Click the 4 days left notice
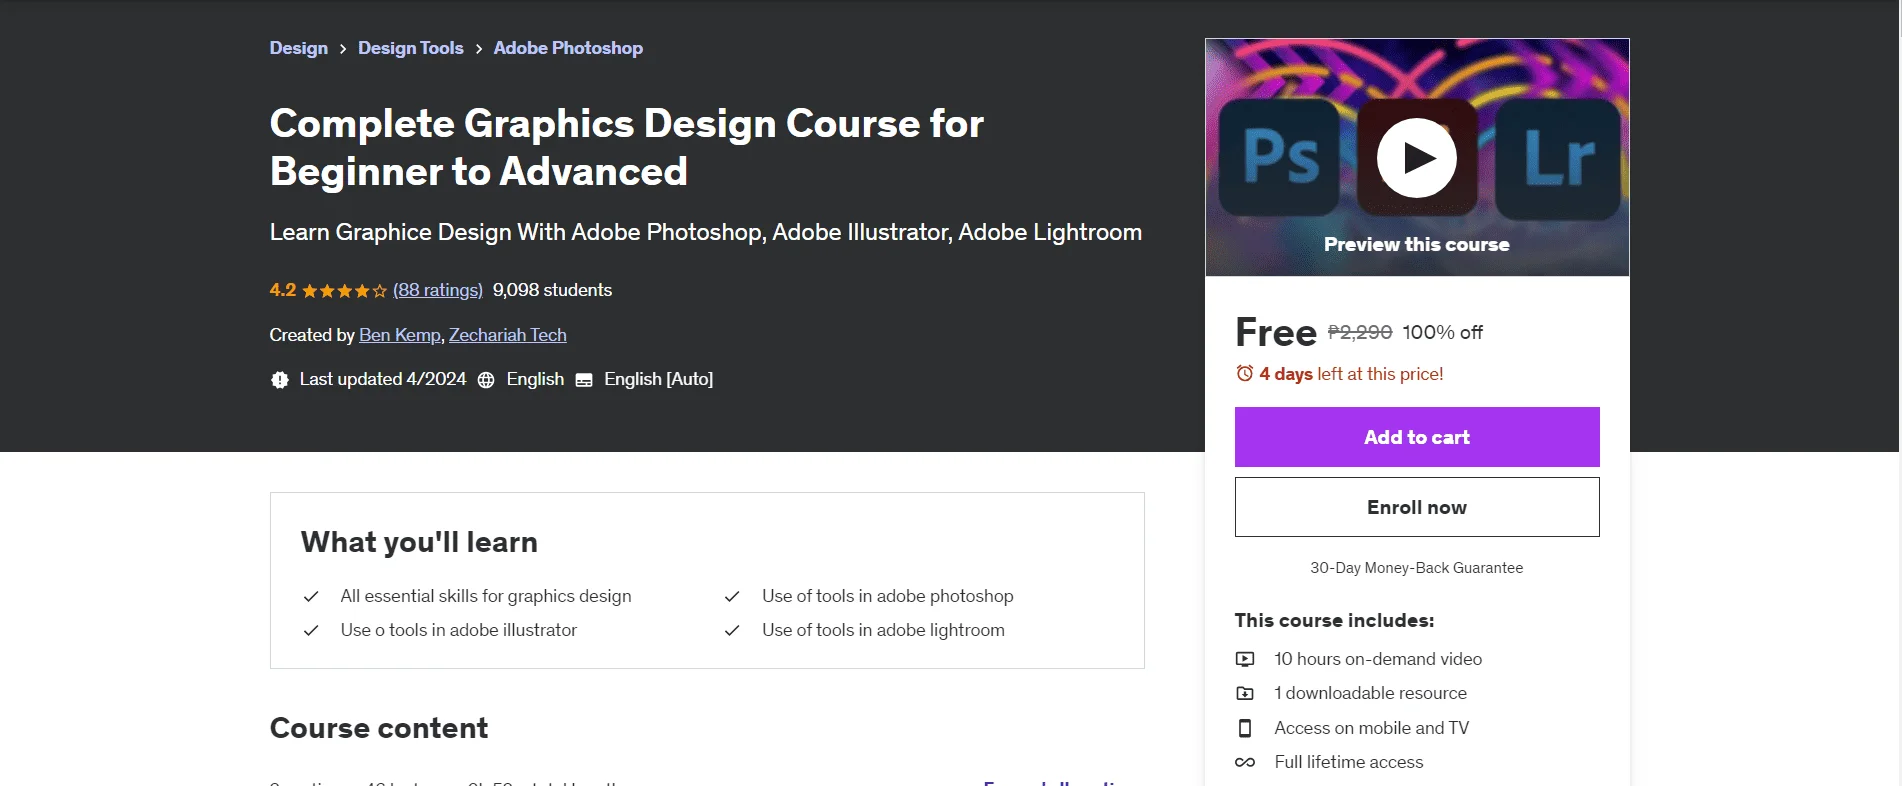The image size is (1902, 786). click(x=1351, y=374)
